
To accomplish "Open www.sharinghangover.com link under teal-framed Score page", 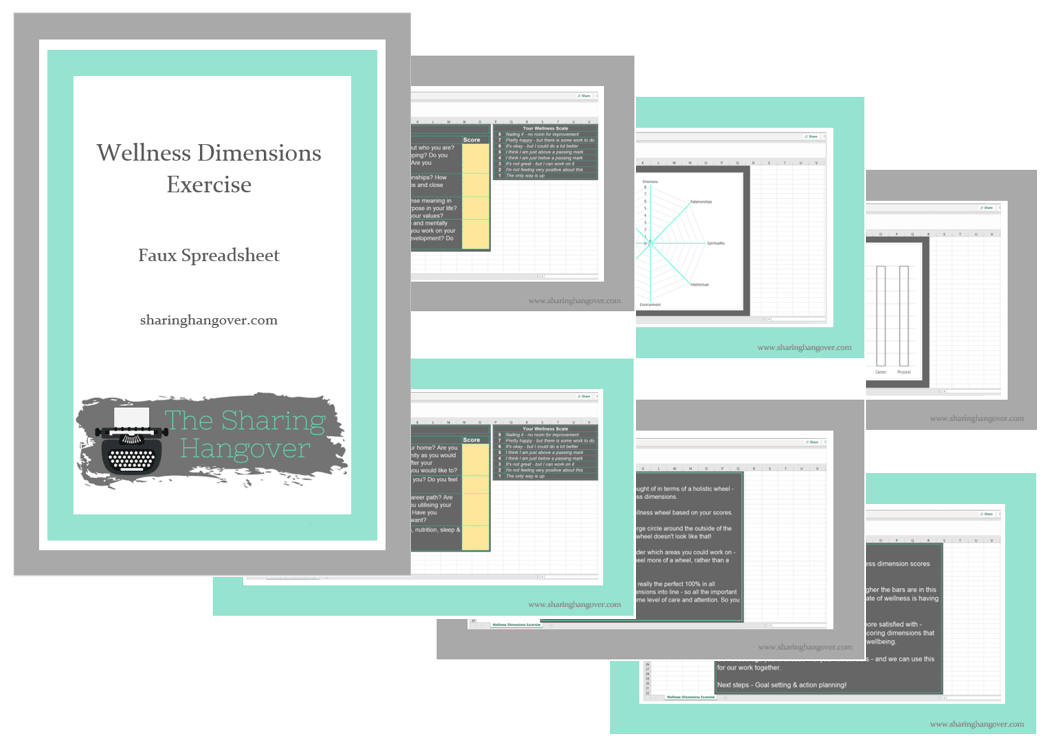I will 575,604.
